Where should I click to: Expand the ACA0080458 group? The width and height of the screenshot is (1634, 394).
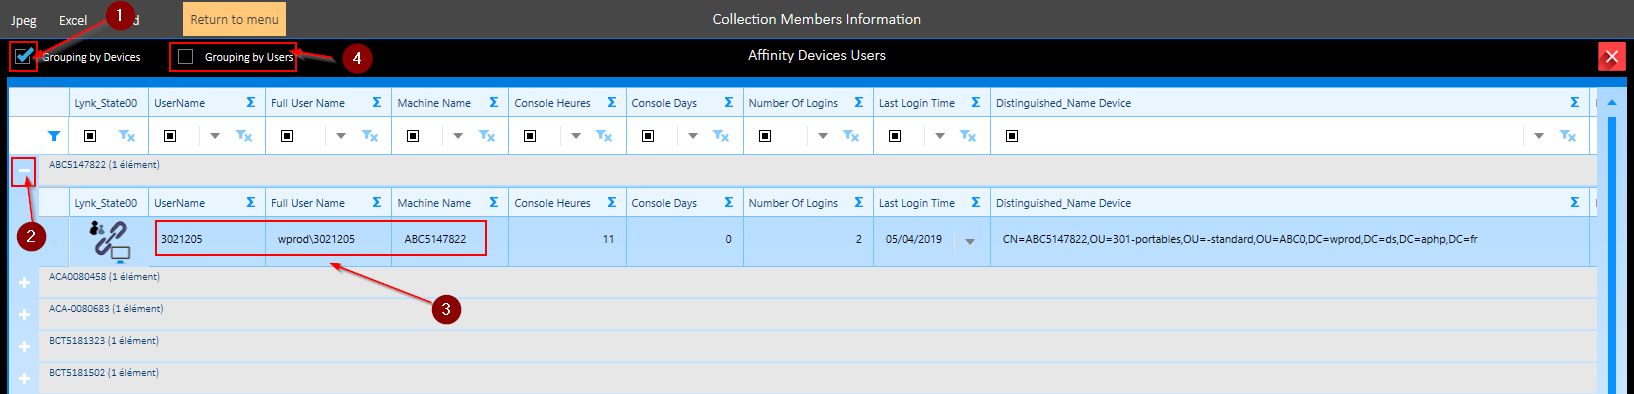click(x=24, y=283)
